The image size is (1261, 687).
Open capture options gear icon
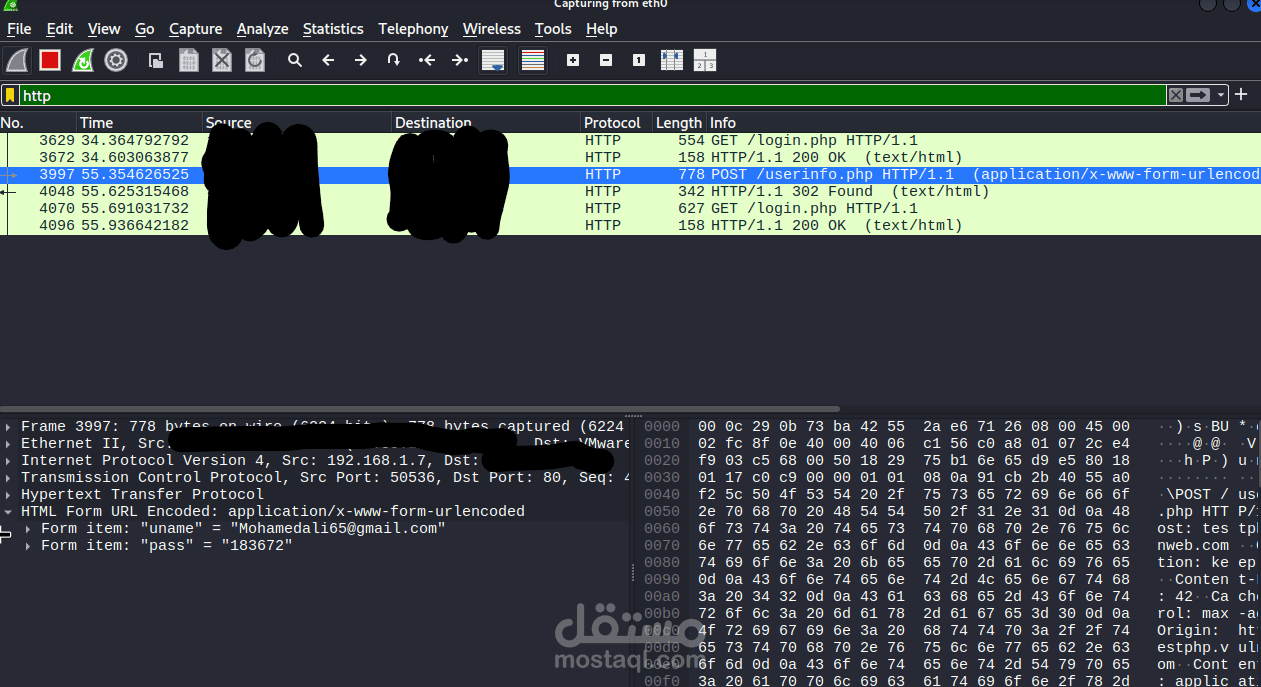point(116,61)
